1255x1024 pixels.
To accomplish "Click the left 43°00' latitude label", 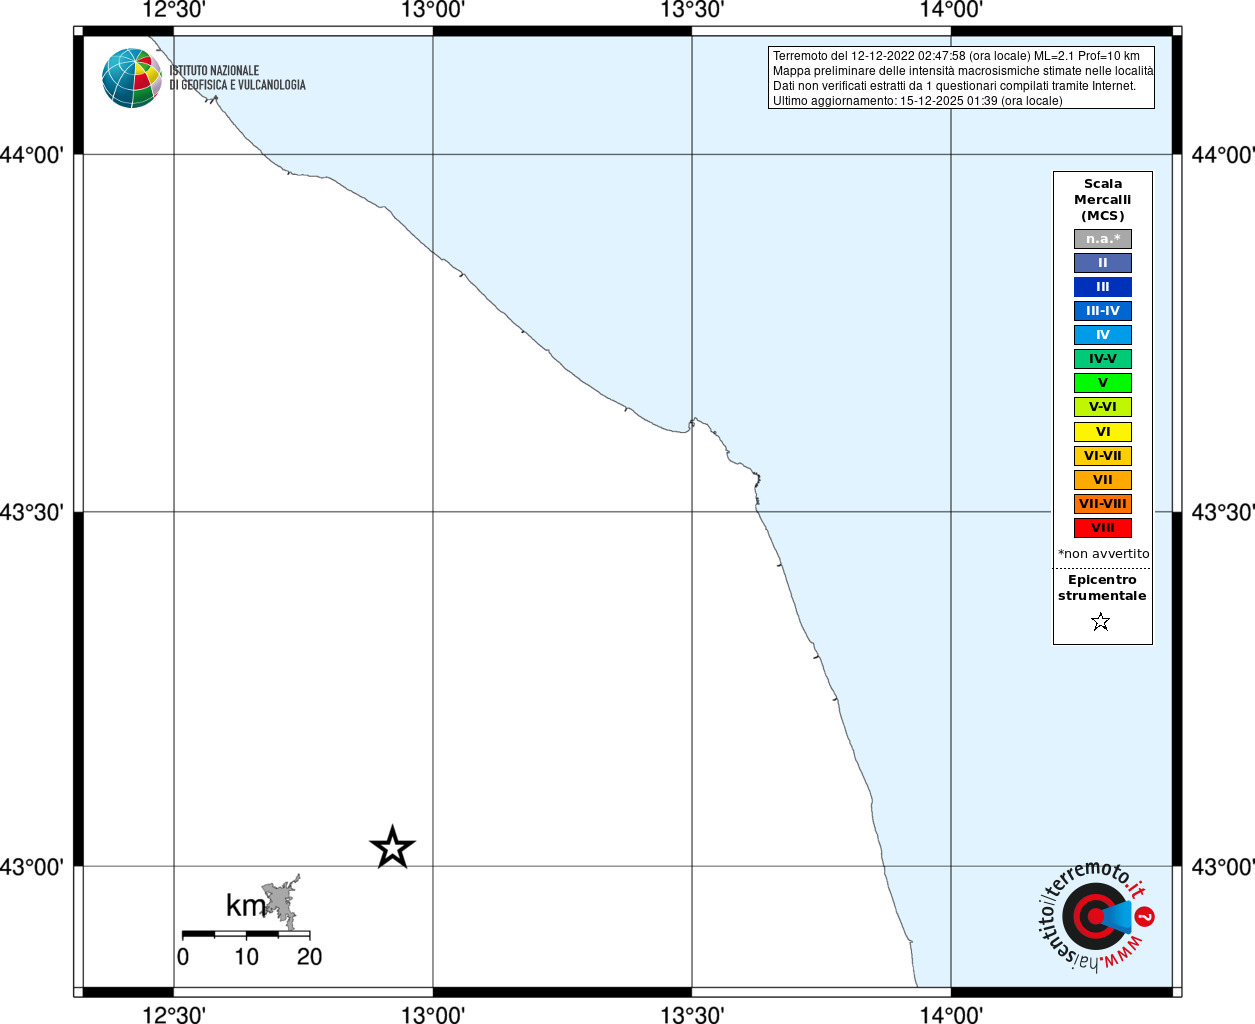I will tap(32, 867).
